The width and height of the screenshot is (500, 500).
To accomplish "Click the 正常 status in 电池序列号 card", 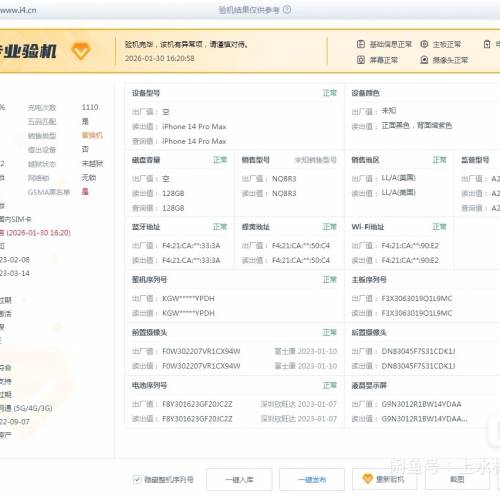I will pyautogui.click(x=330, y=386).
